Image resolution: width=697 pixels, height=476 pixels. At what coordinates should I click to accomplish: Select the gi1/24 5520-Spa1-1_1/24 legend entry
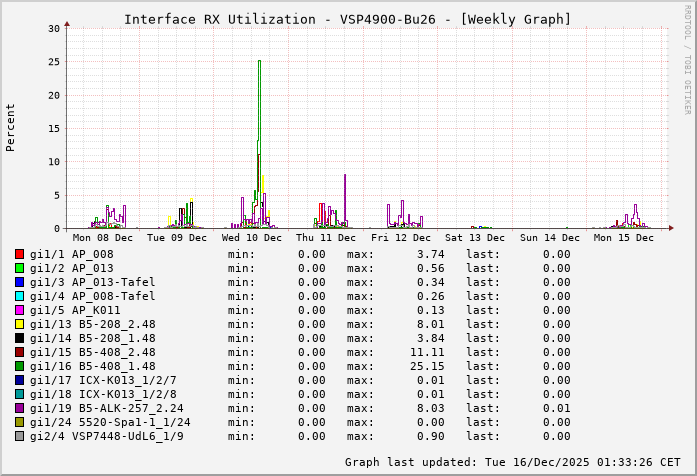click(x=110, y=422)
